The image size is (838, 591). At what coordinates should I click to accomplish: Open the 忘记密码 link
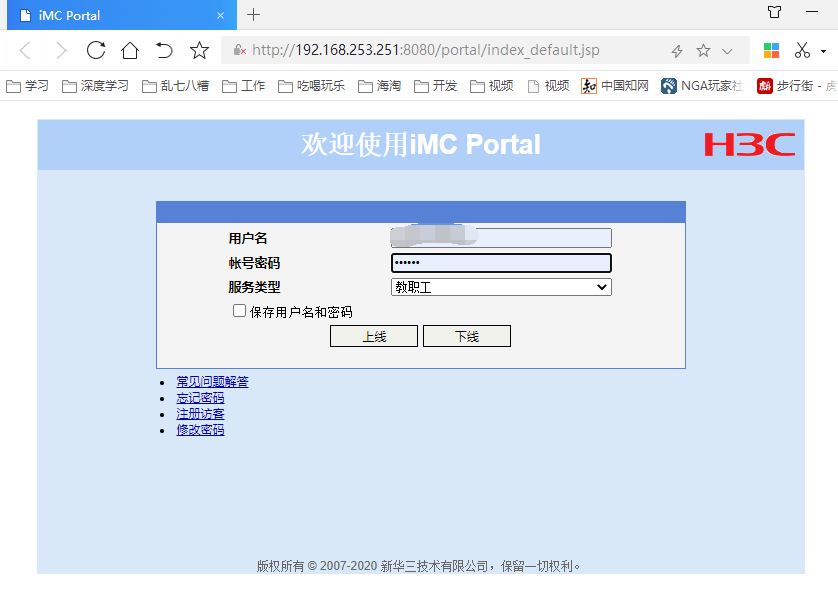(200, 398)
